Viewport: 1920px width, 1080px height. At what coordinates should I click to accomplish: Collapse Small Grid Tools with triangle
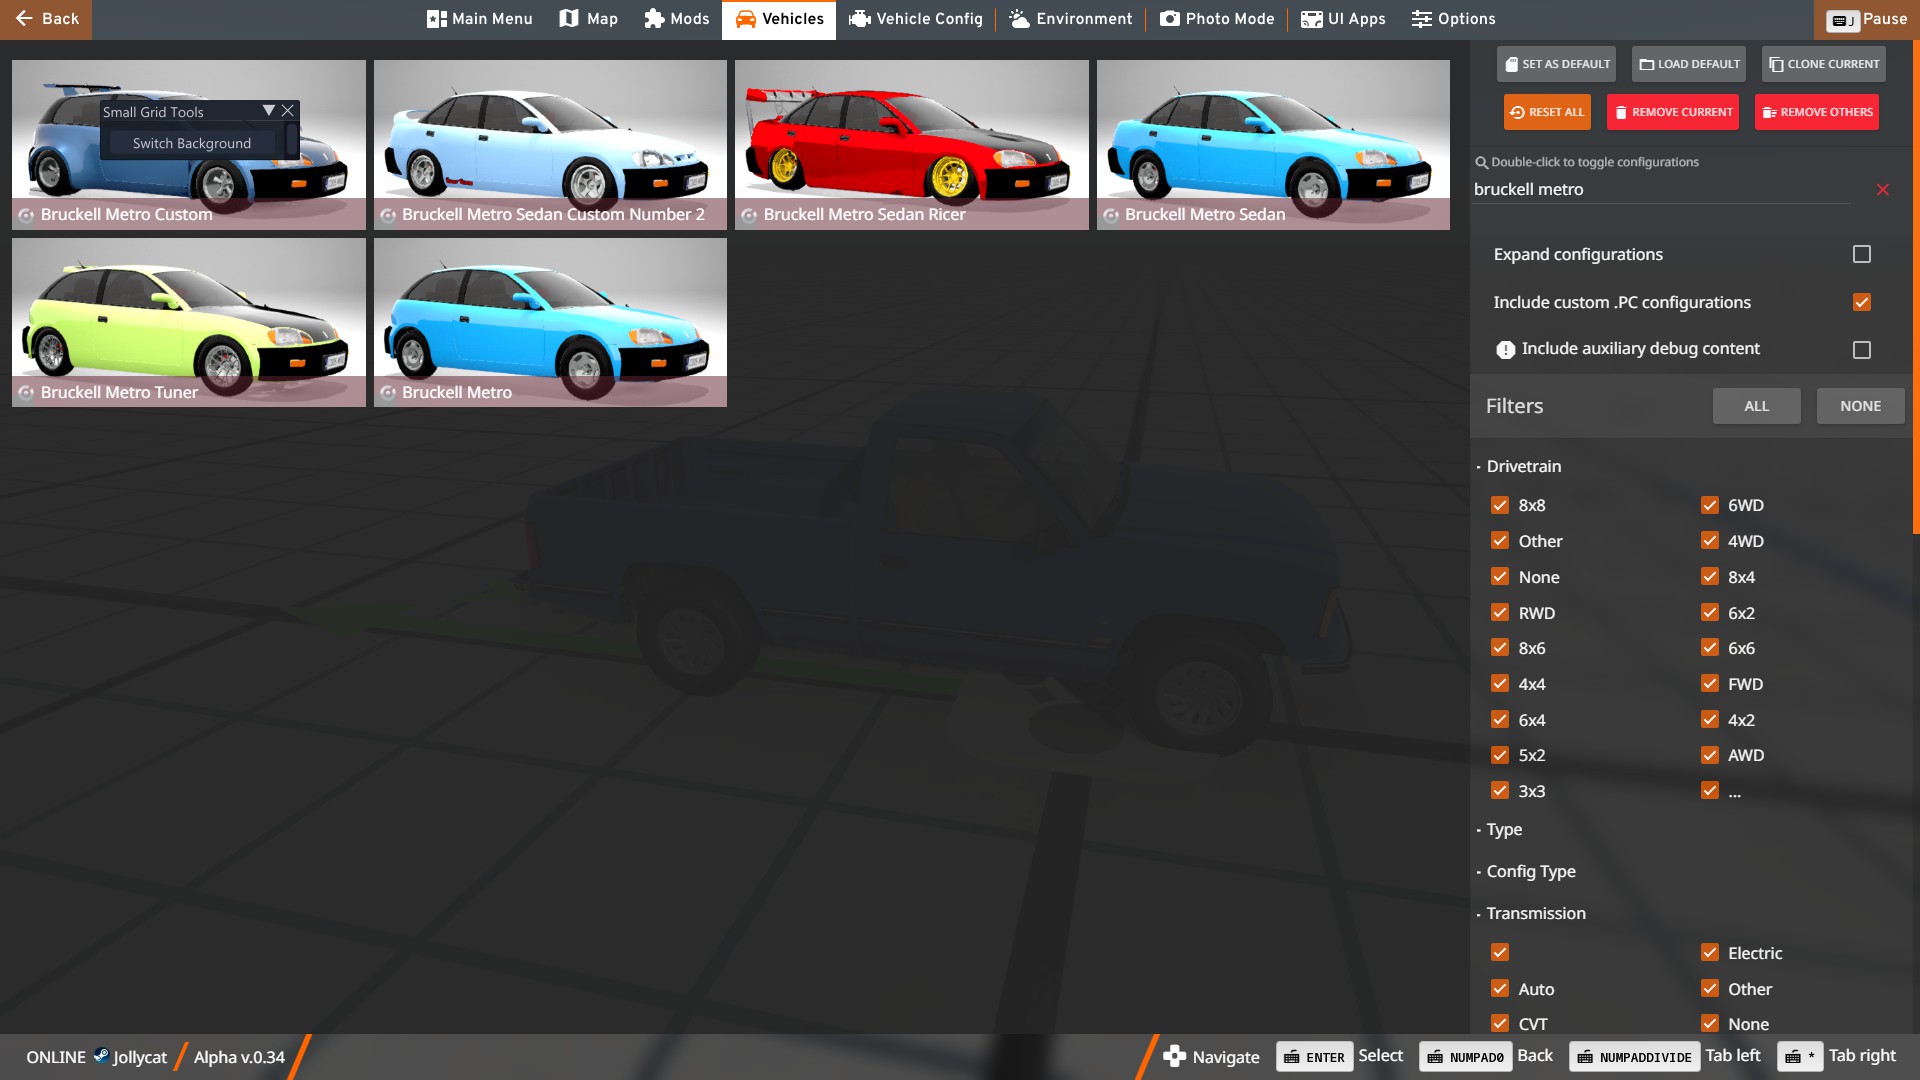268,111
